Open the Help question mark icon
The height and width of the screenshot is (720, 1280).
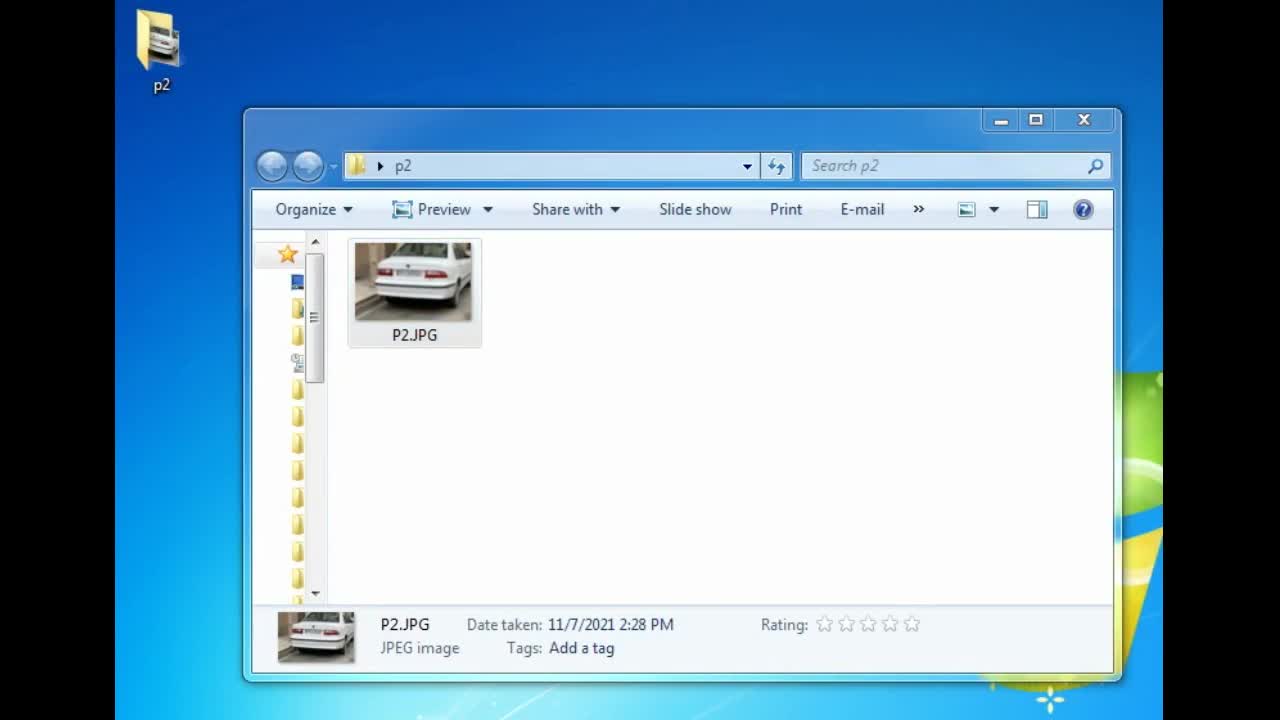pyautogui.click(x=1083, y=209)
